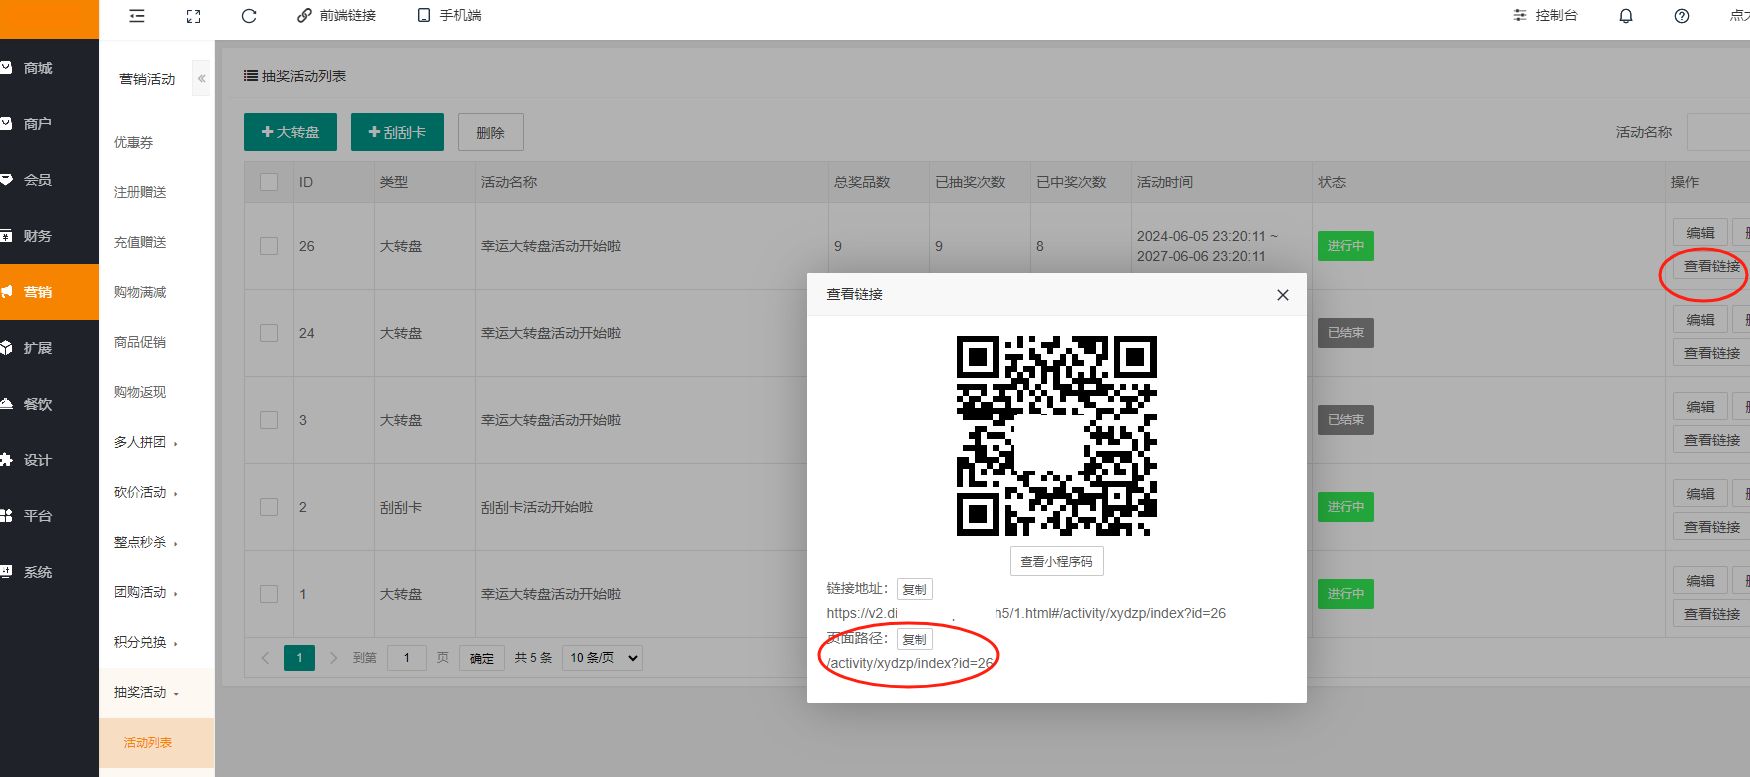Screen dimensions: 1750x777
Task: Collapse 营销活动 submenu panel arrow
Action: [x=202, y=78]
